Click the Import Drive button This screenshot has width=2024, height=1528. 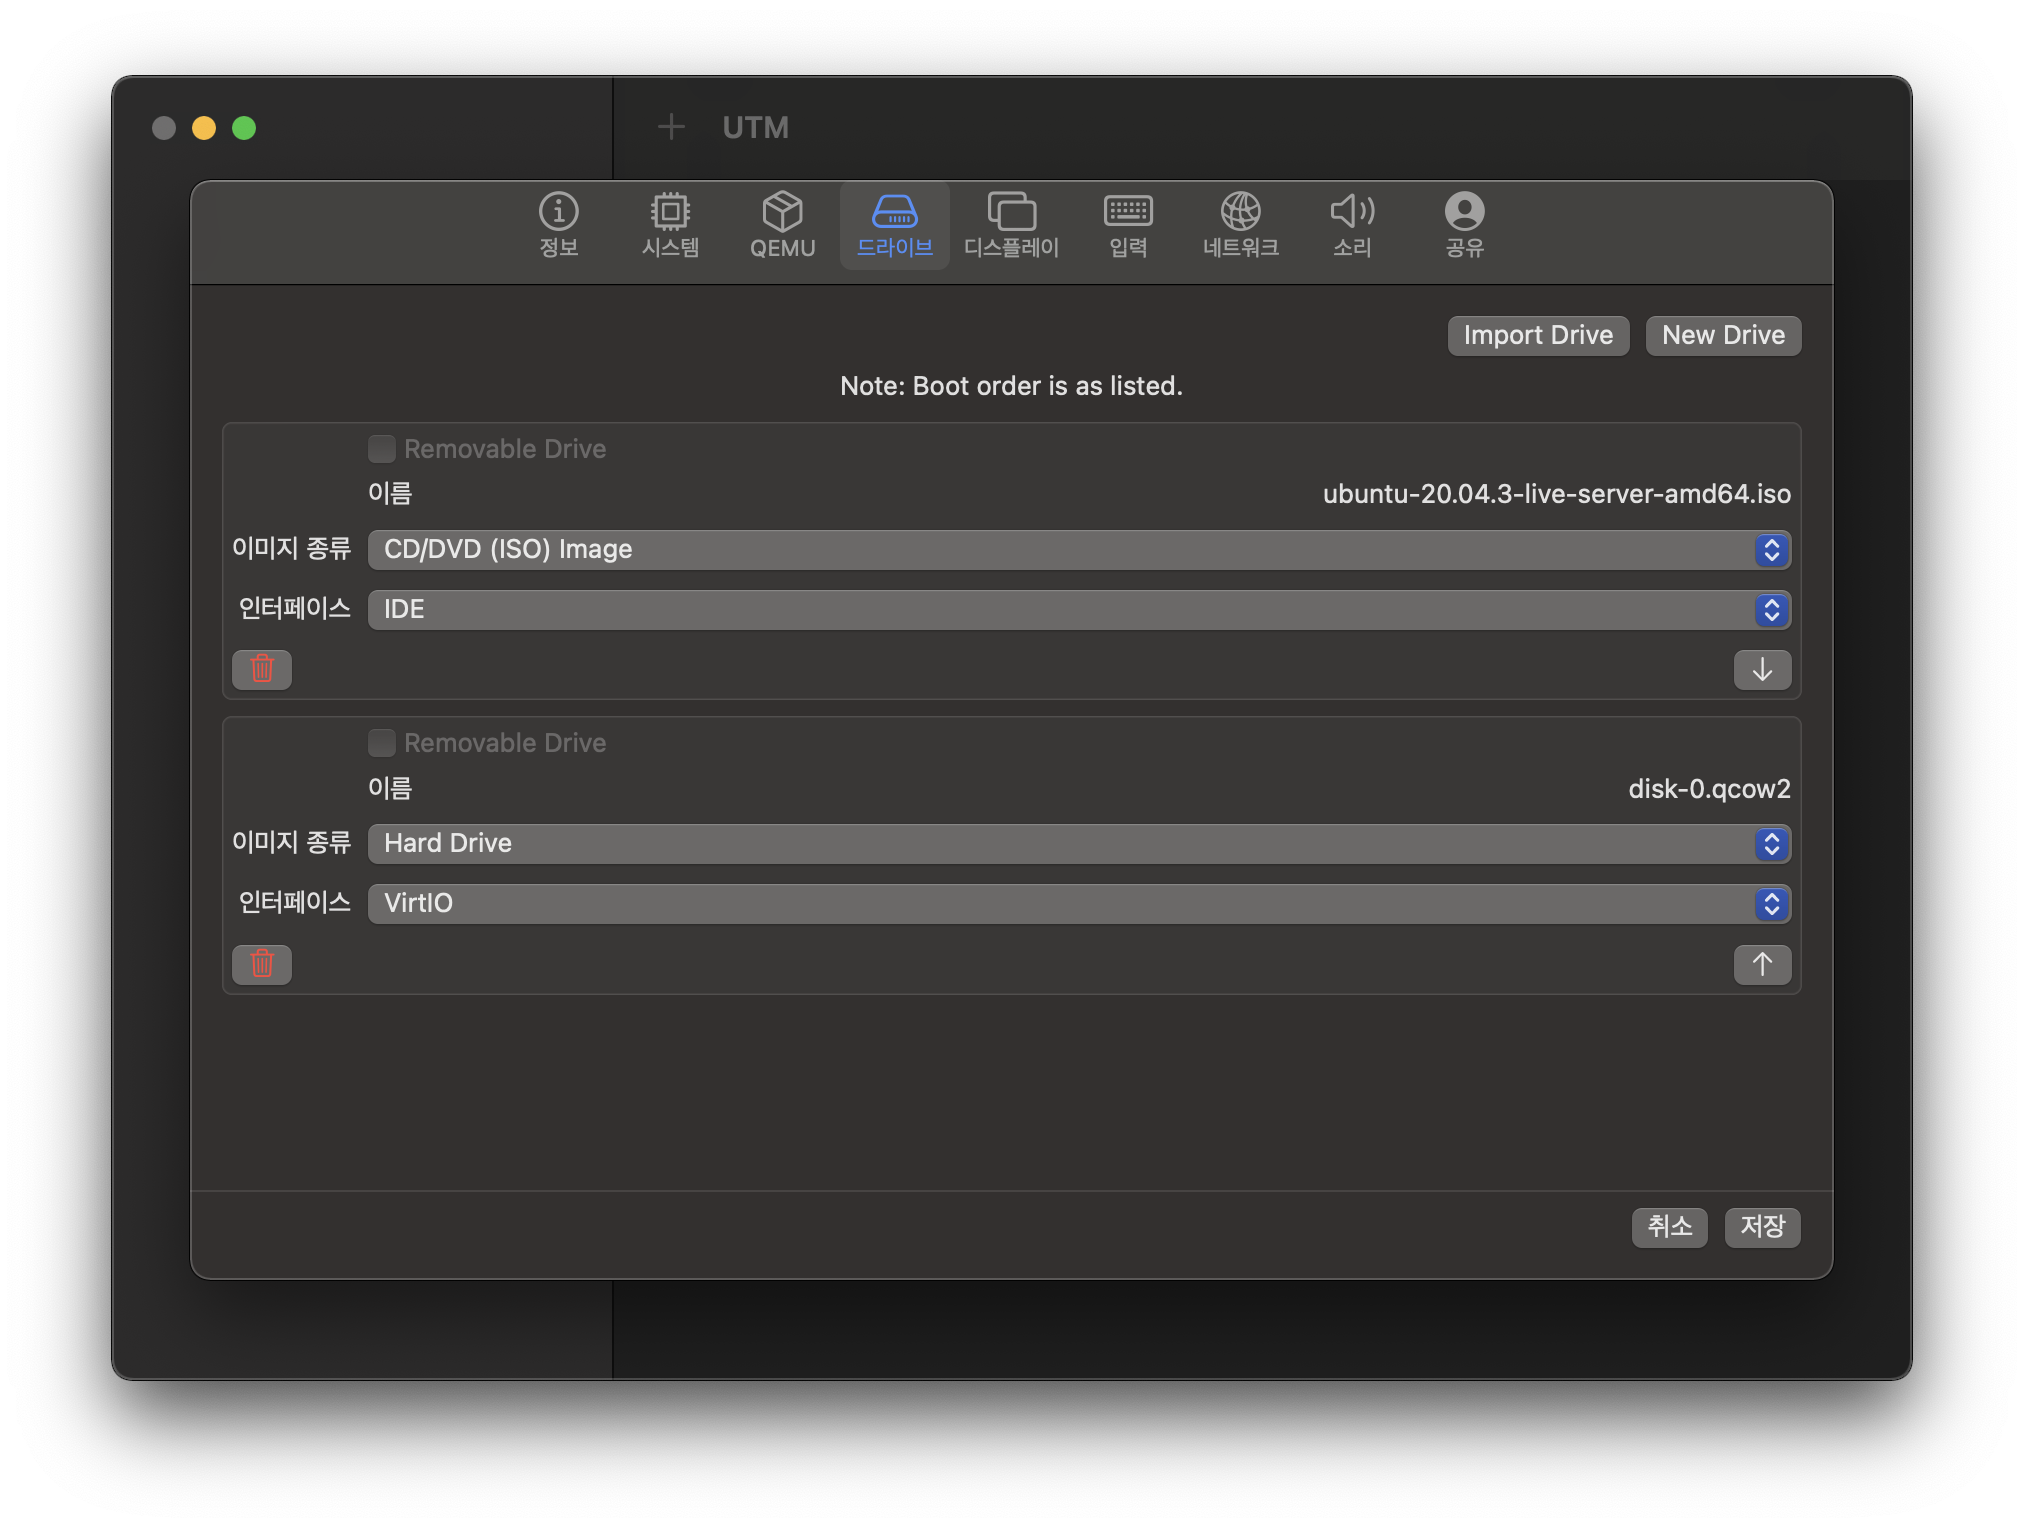(x=1538, y=335)
